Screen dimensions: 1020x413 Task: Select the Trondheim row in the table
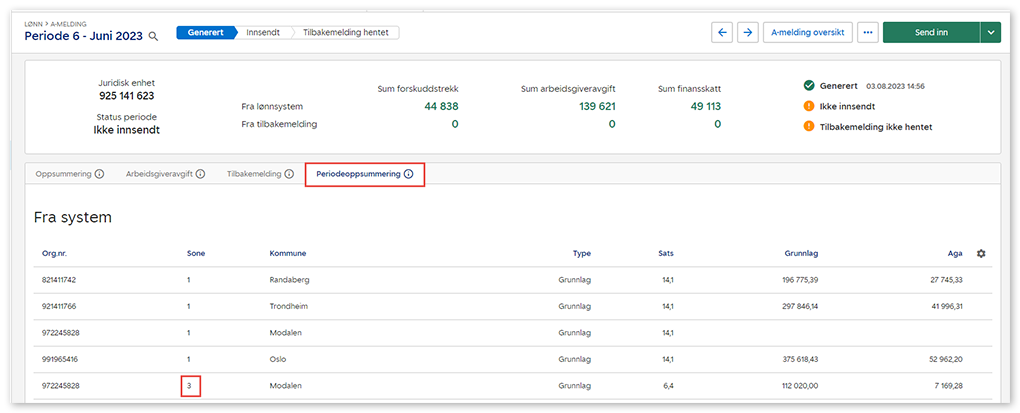coord(500,306)
